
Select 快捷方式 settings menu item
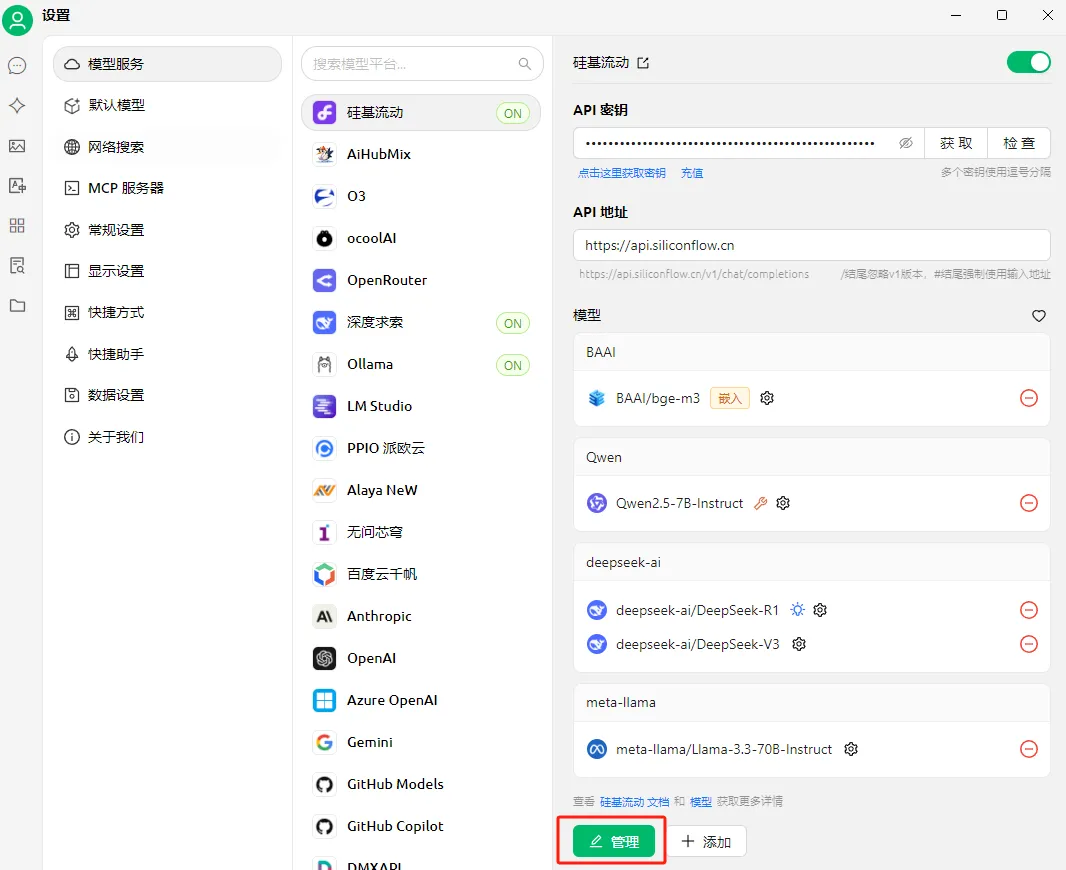coord(167,313)
